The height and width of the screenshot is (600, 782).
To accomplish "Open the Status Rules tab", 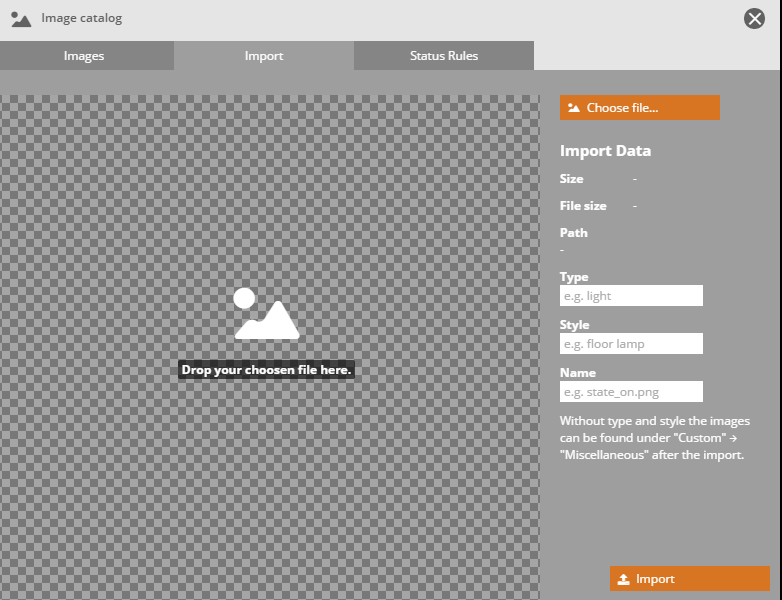I will [444, 56].
